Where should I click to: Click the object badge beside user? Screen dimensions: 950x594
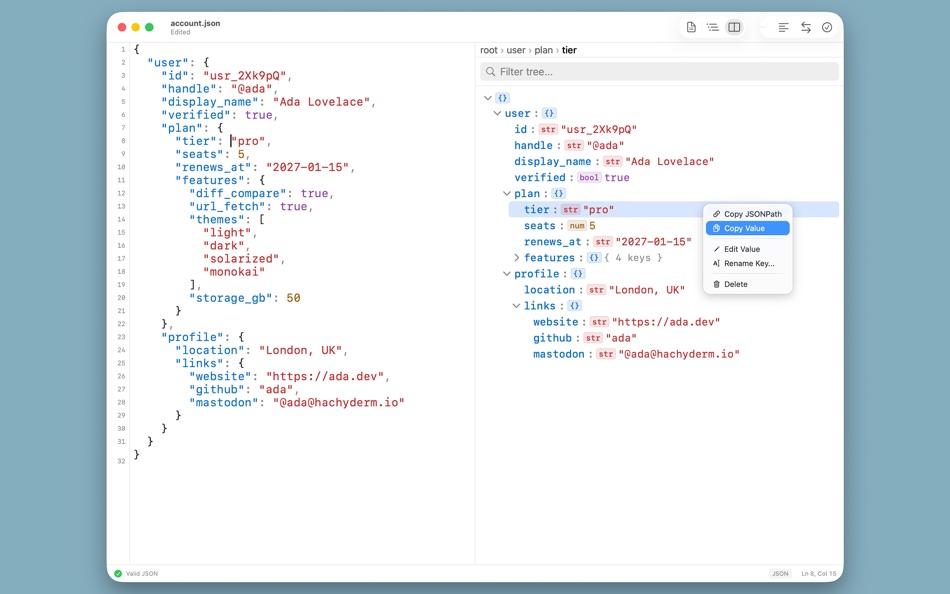(549, 113)
